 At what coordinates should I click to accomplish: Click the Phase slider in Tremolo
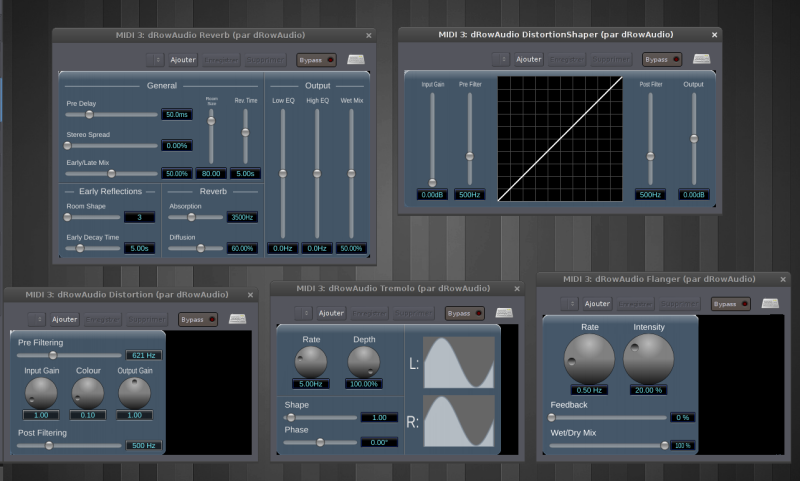coord(320,443)
